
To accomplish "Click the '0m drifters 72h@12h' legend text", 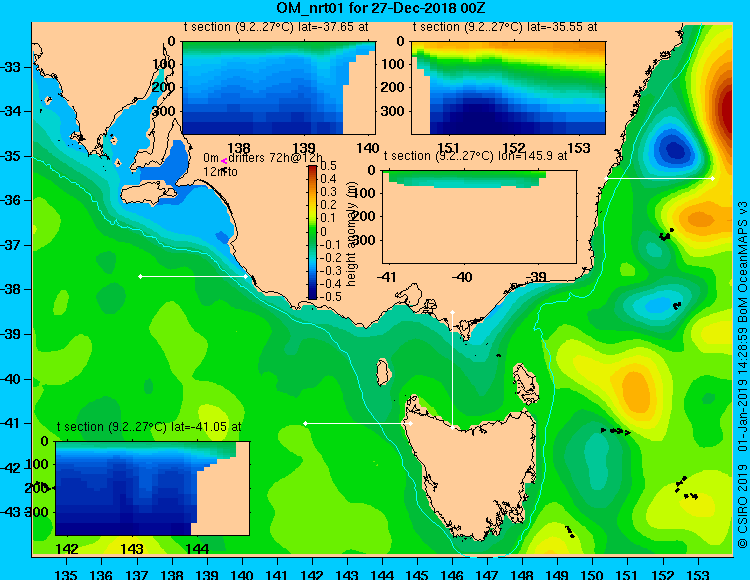I will [263, 158].
